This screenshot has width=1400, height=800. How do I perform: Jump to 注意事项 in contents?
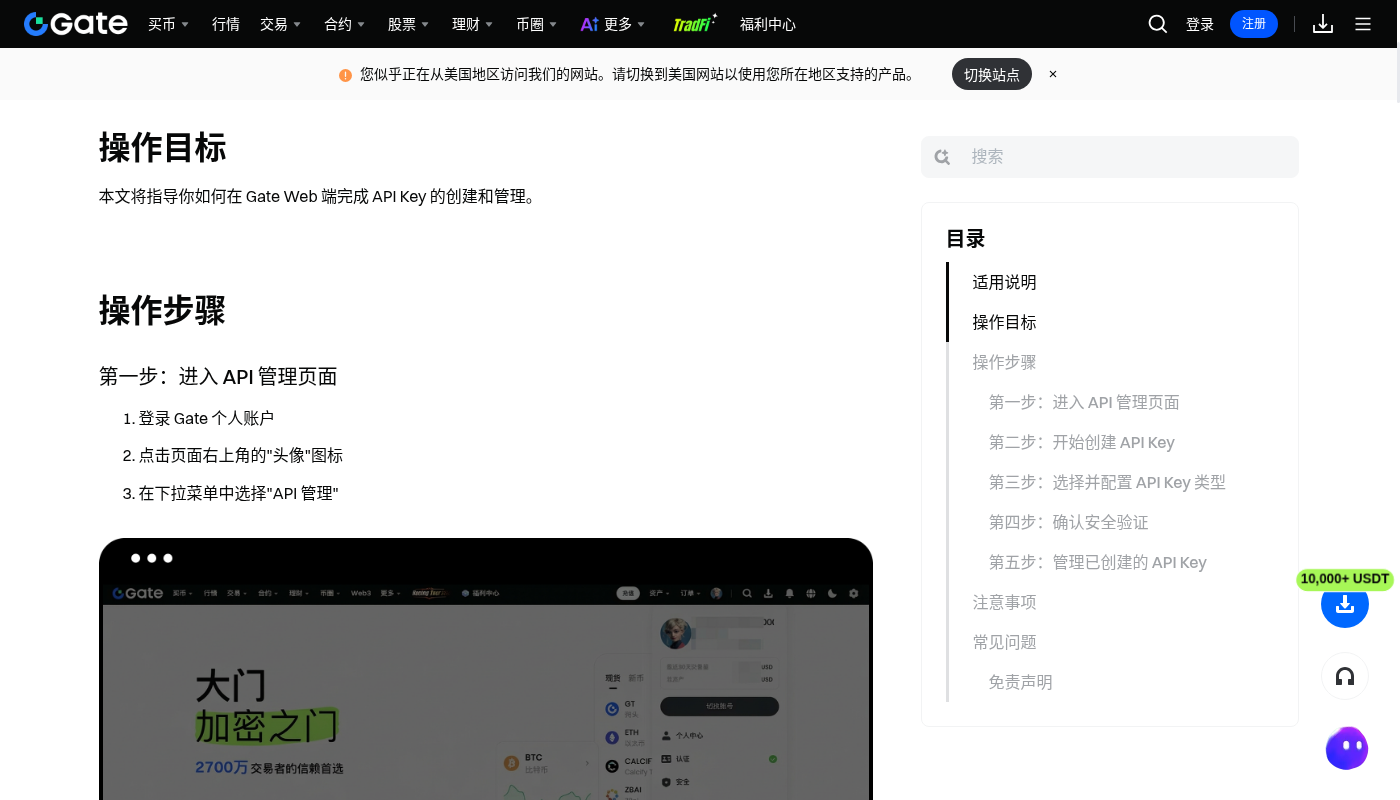point(1004,602)
